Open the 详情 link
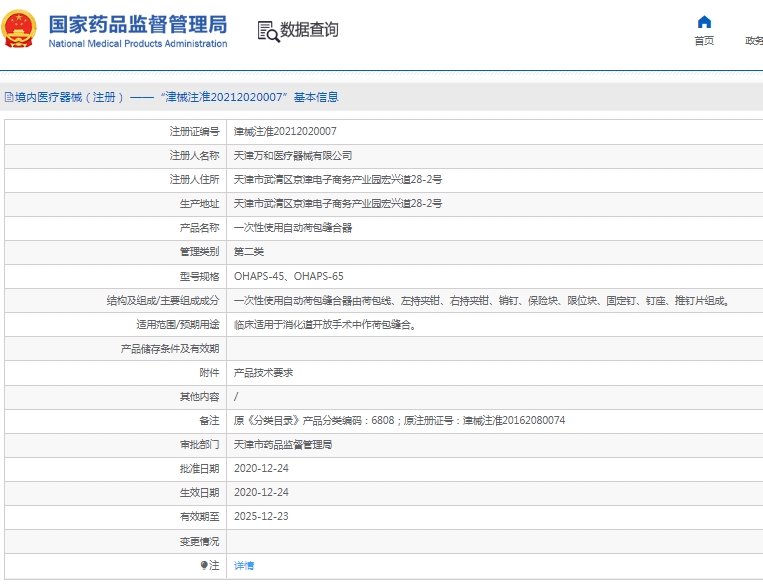The height and width of the screenshot is (585, 763). [x=244, y=566]
